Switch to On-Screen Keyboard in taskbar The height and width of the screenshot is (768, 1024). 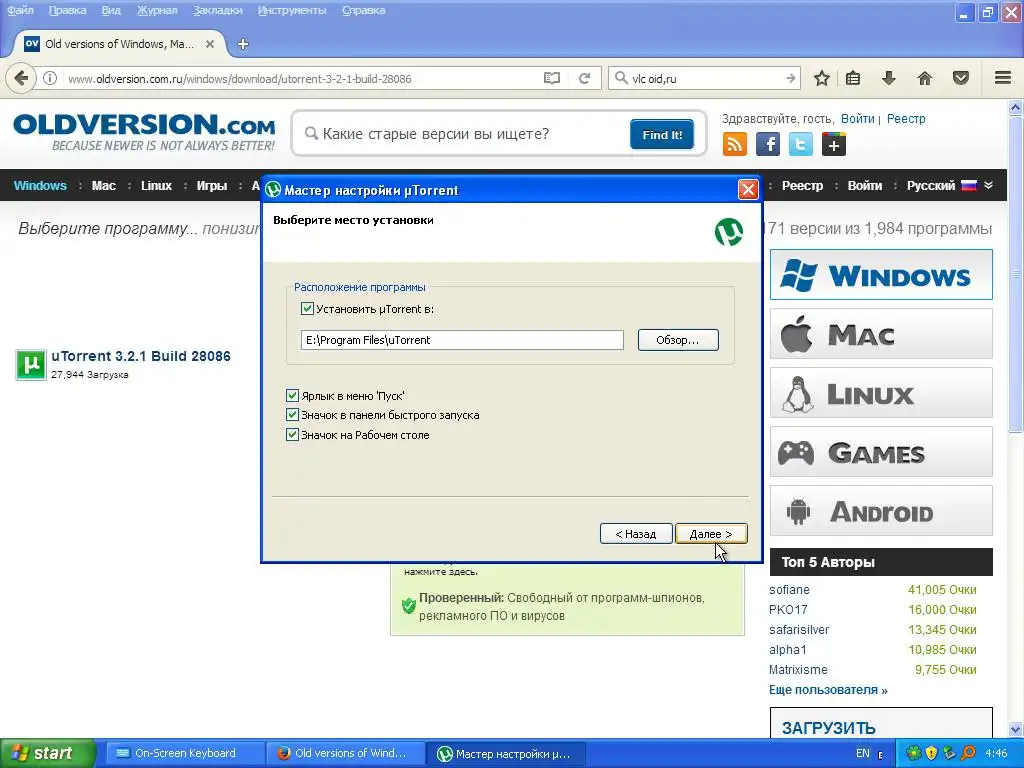(184, 753)
